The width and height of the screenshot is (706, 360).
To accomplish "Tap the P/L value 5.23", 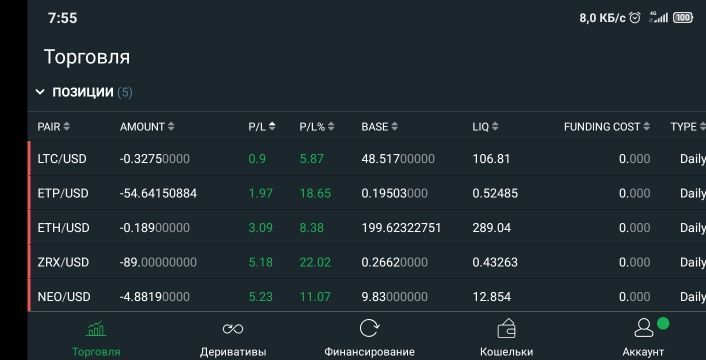I will coord(260,297).
